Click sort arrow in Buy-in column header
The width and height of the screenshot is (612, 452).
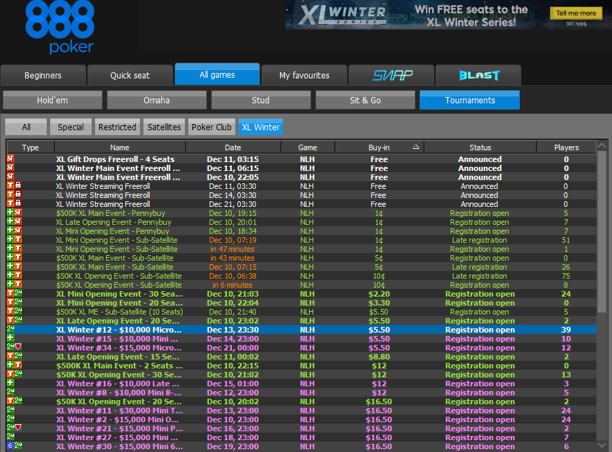416,147
